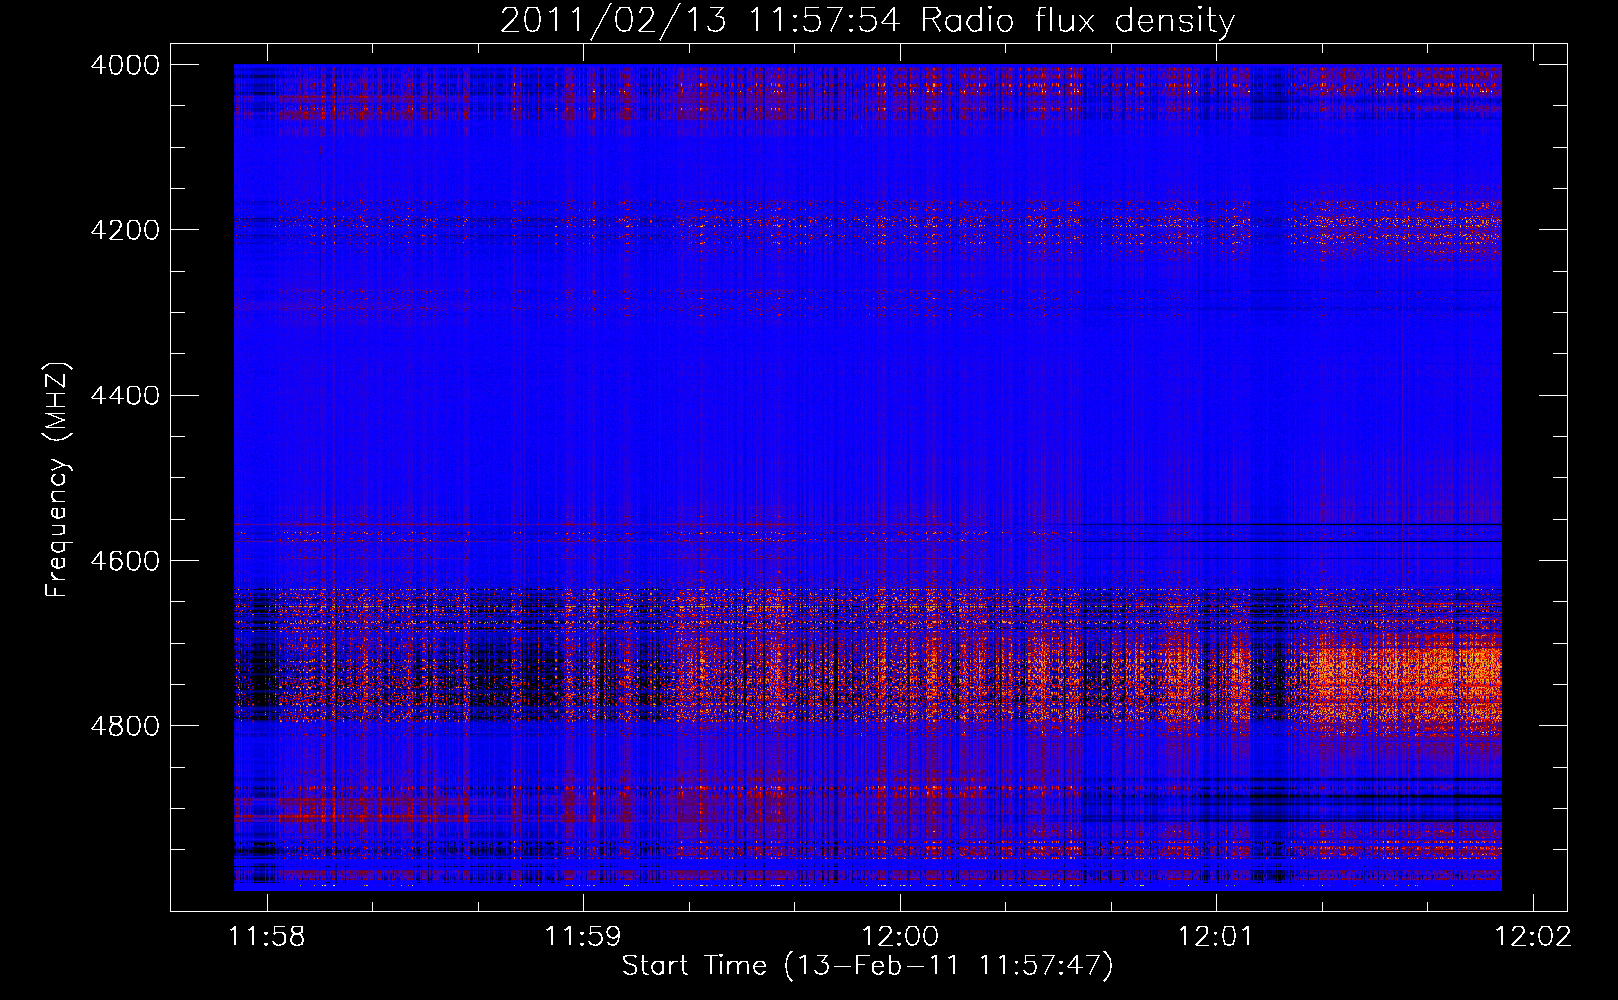Click the '4800' frequency axis label
This screenshot has width=1618, height=1000.
(x=124, y=726)
